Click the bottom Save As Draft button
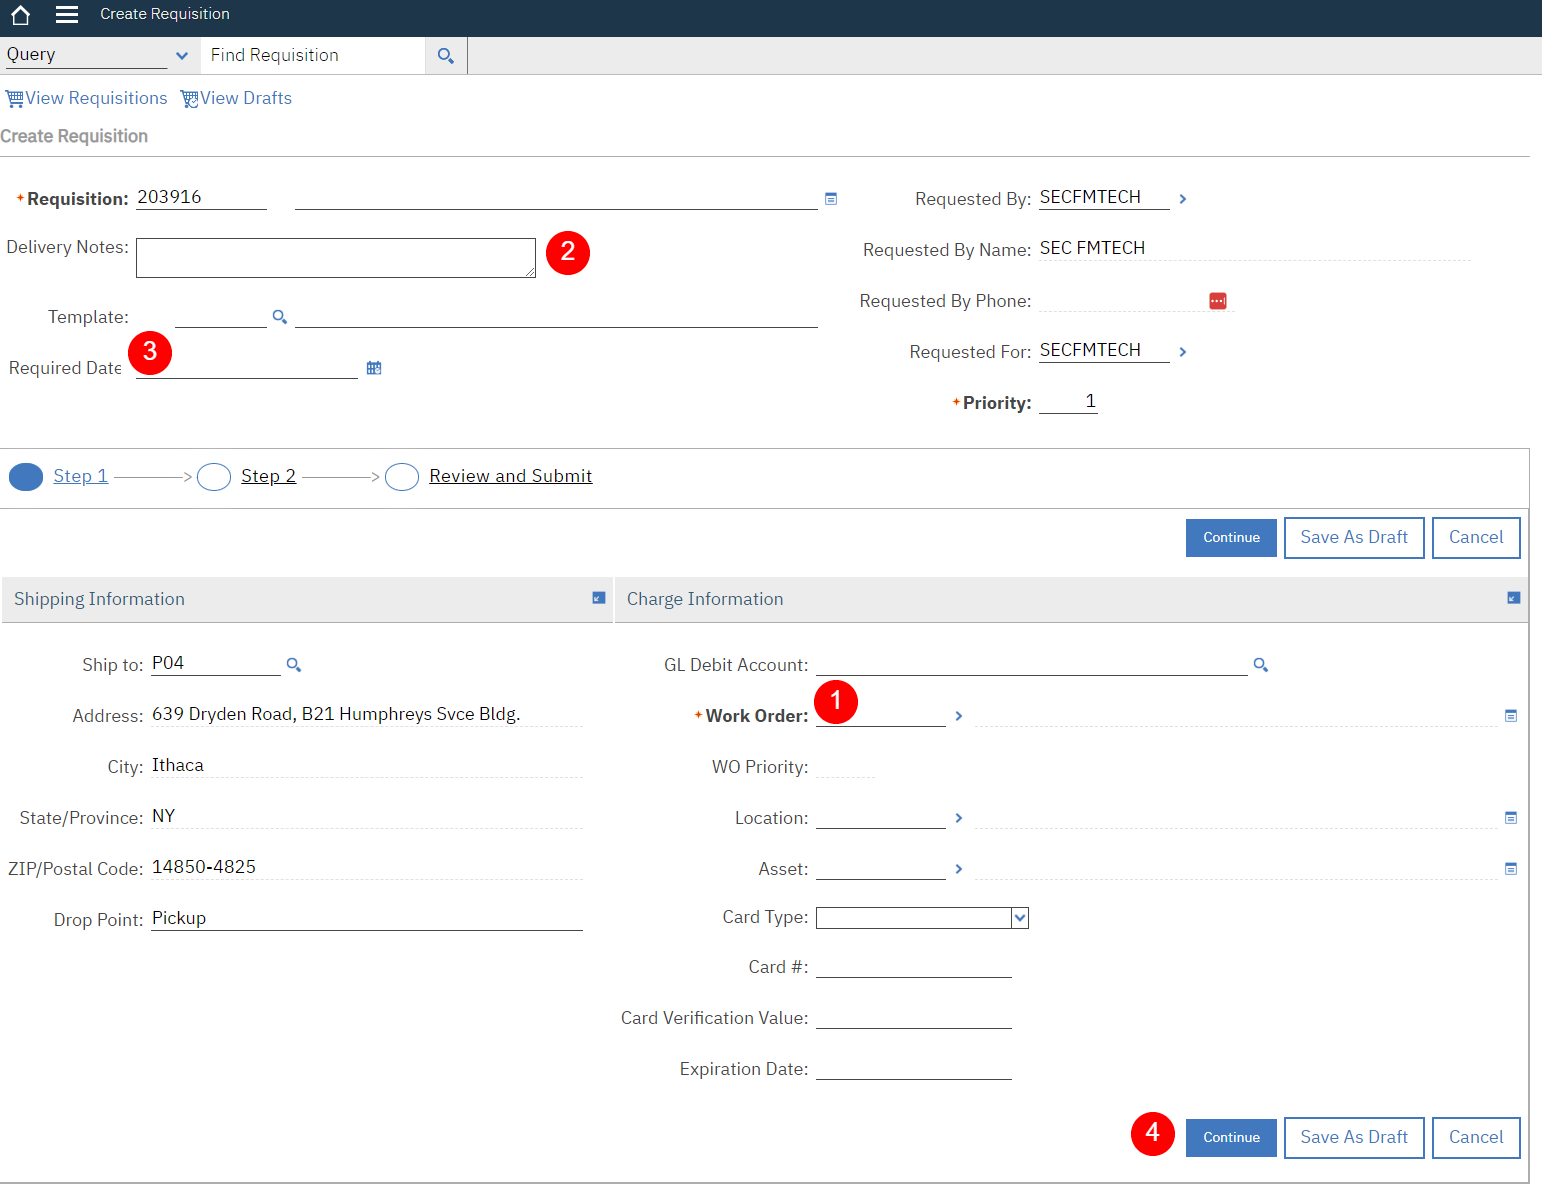Screen dimensions: 1542x1193 click(1354, 1138)
